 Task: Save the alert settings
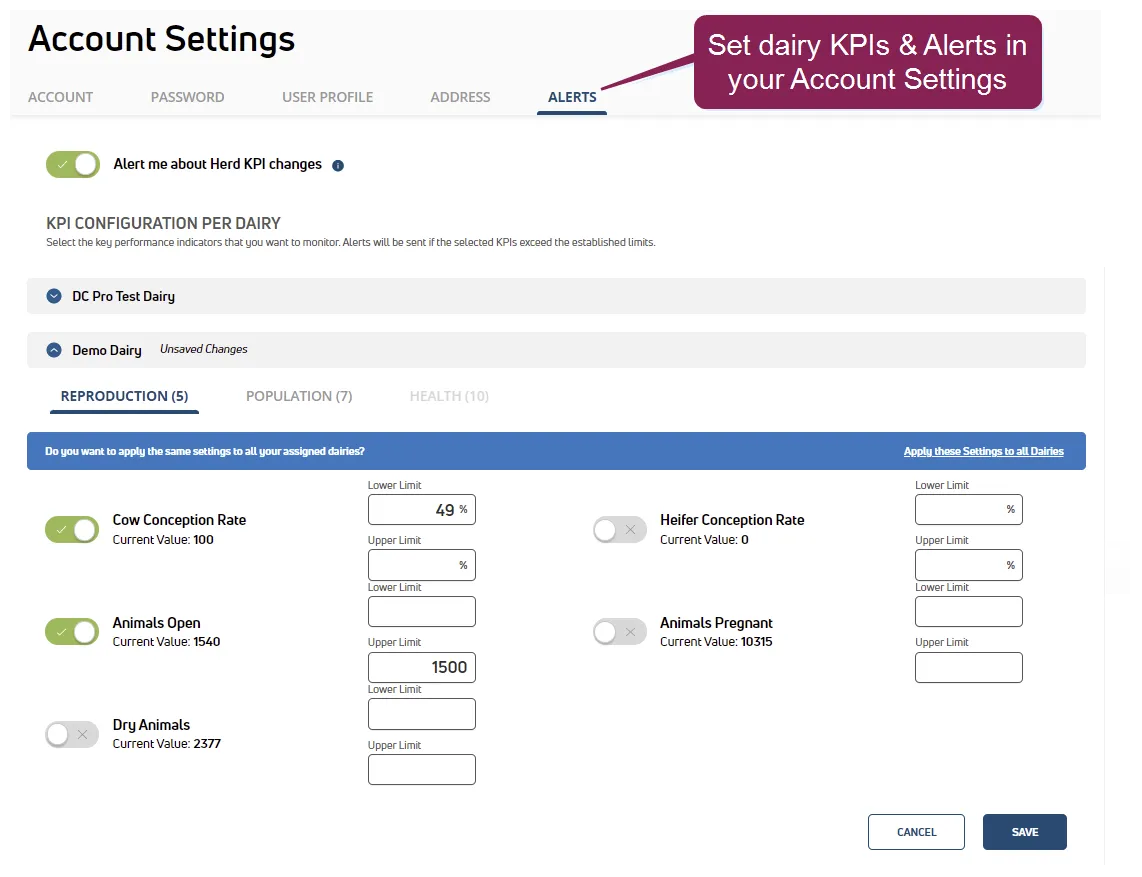coord(1025,832)
